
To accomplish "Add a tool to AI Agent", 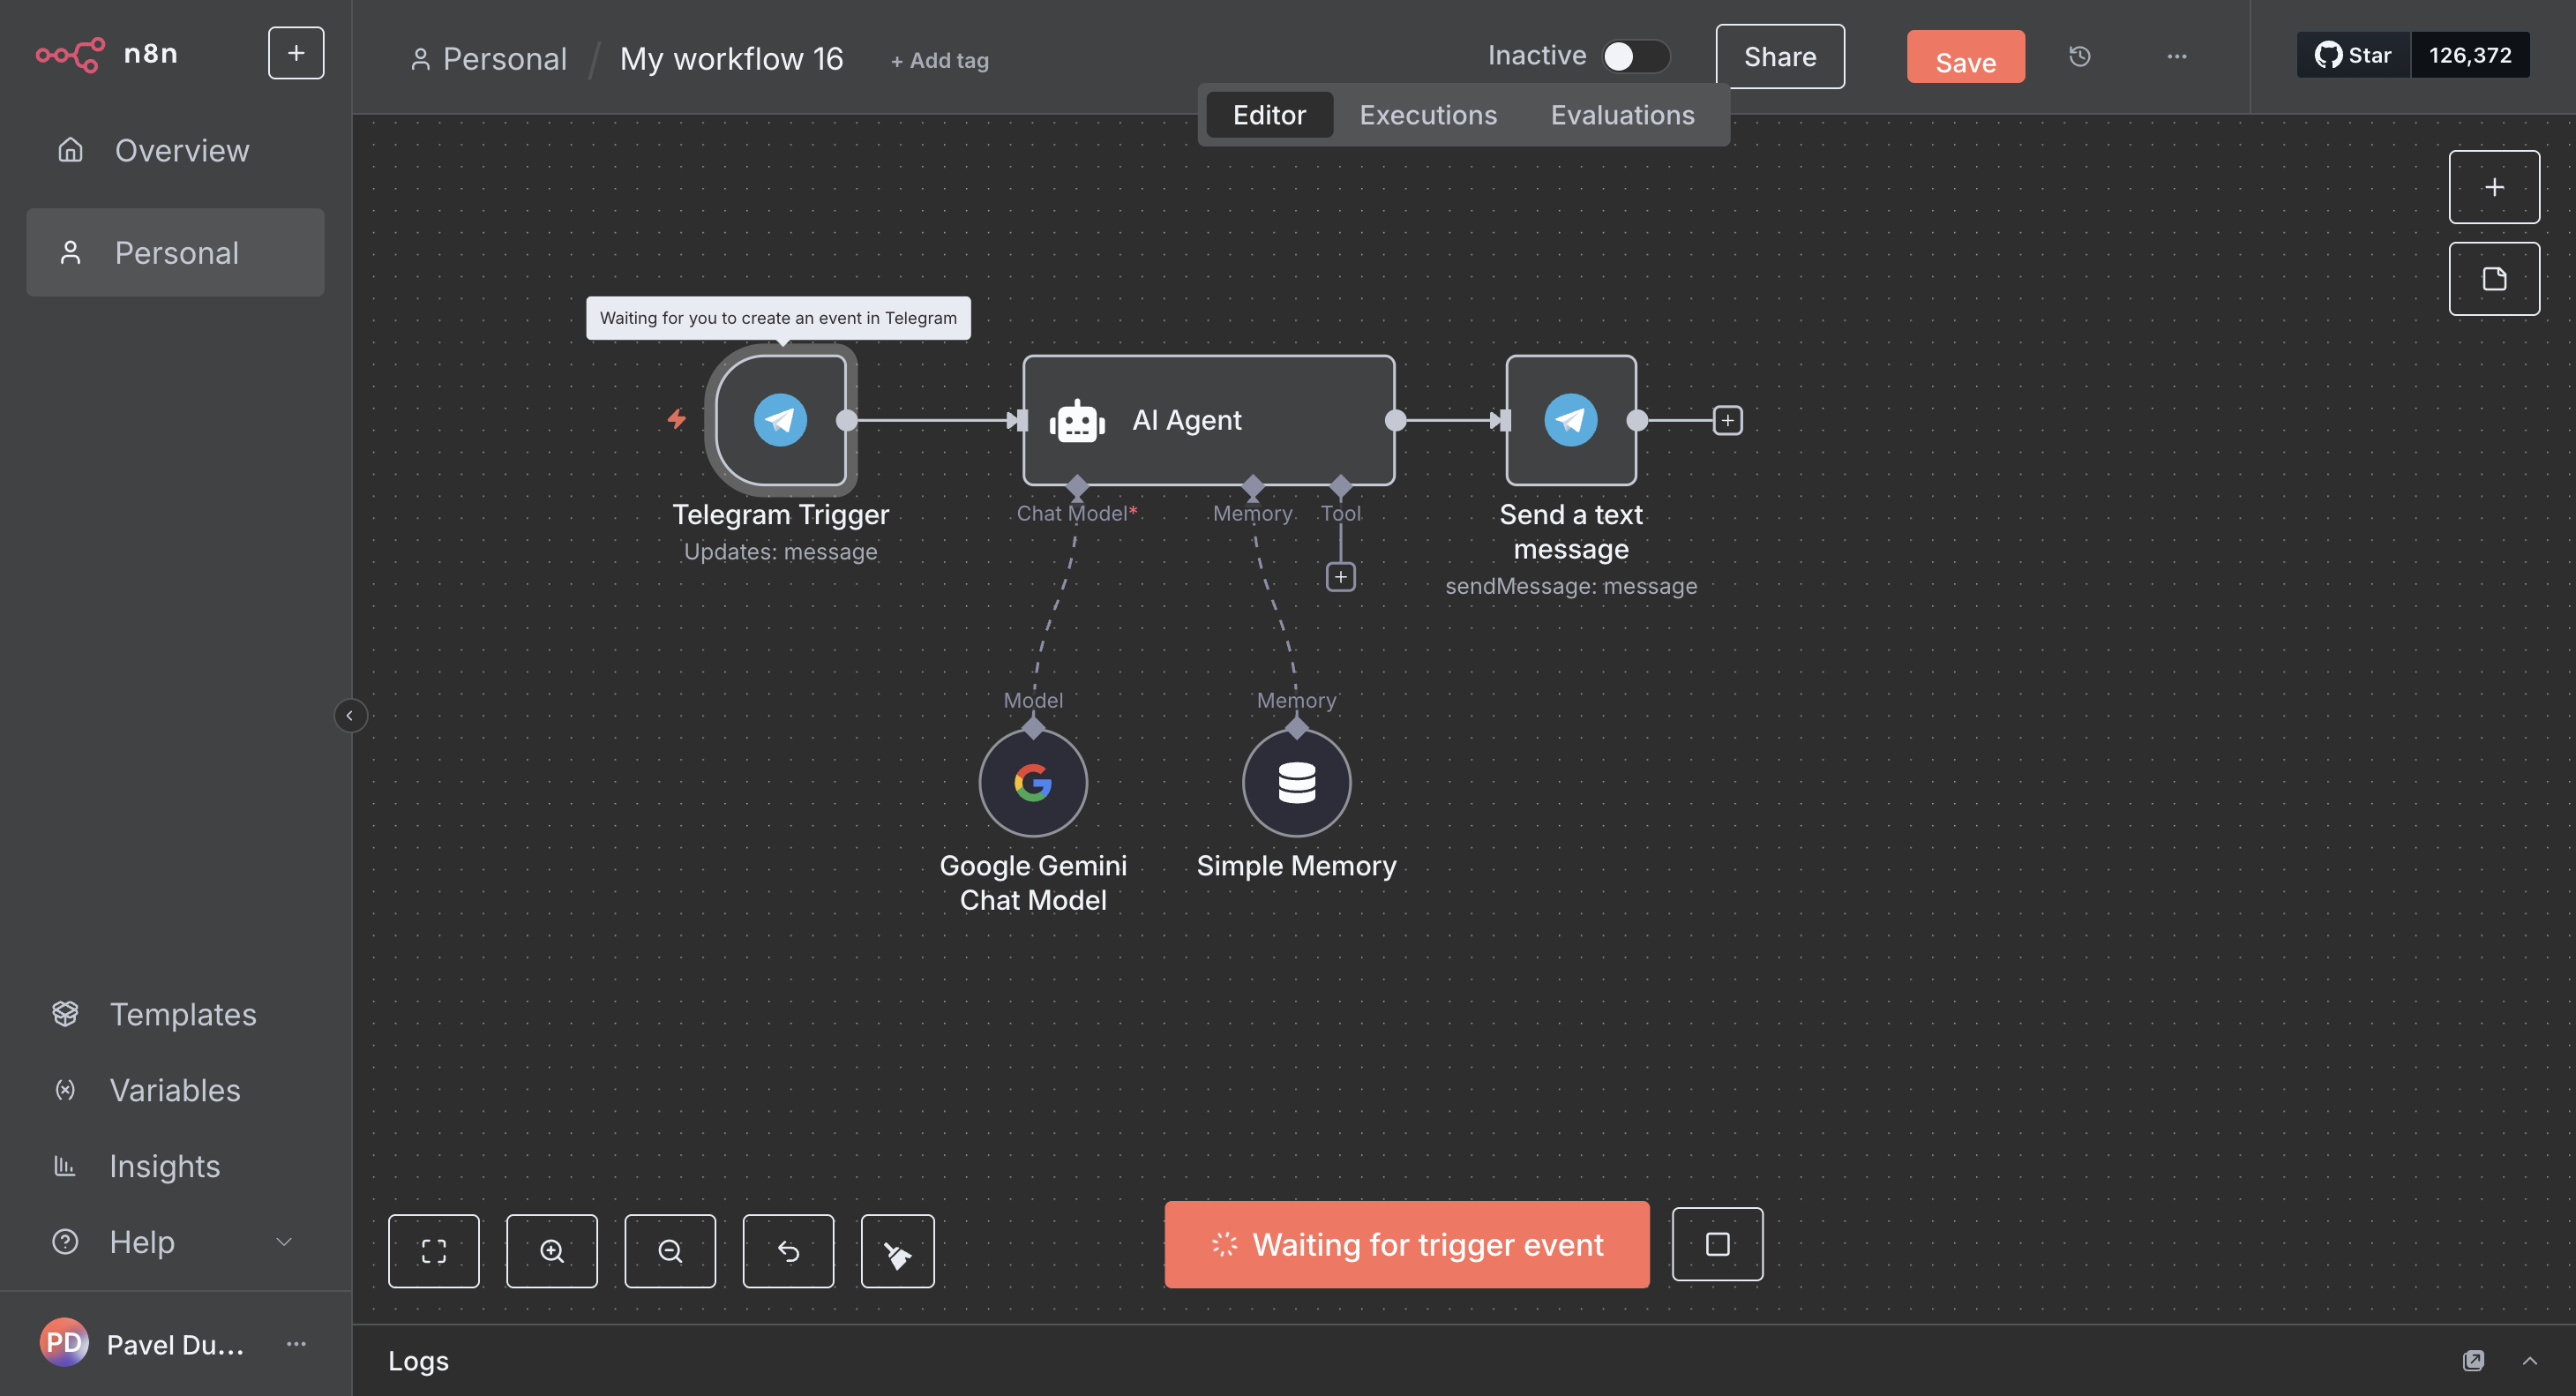I will (1340, 577).
